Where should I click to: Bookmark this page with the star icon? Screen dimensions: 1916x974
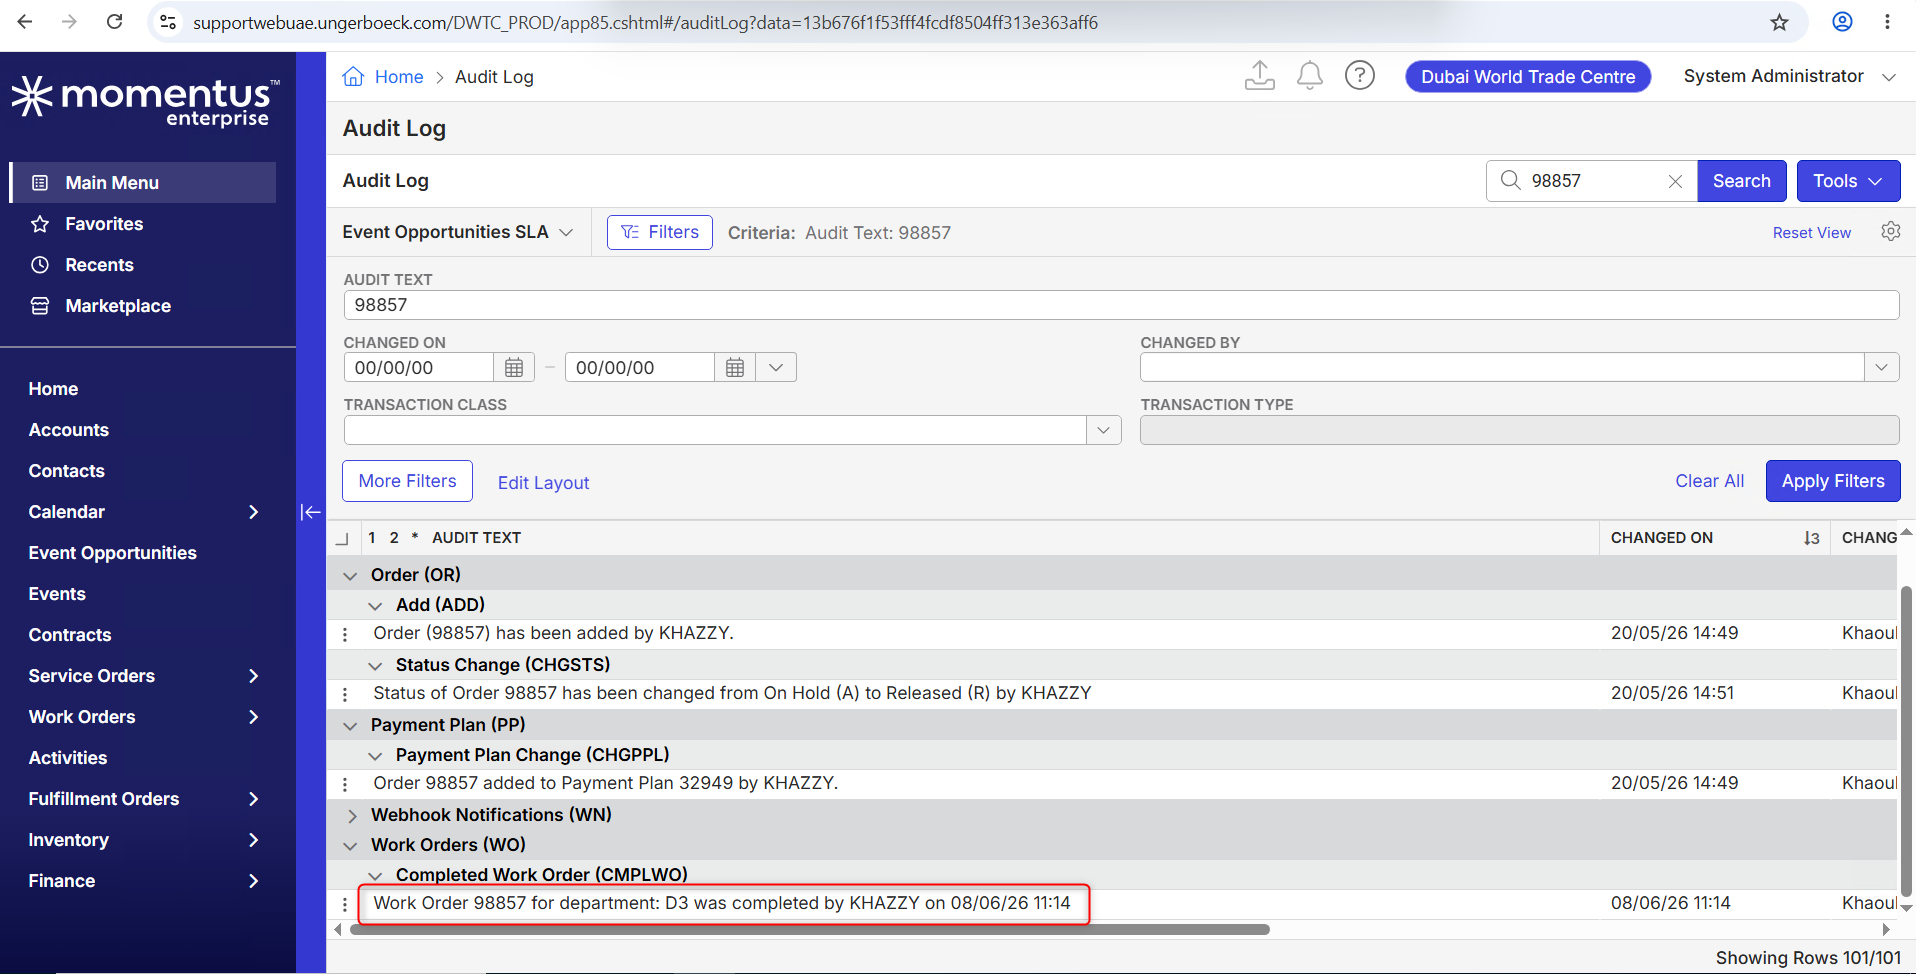[x=1779, y=22]
